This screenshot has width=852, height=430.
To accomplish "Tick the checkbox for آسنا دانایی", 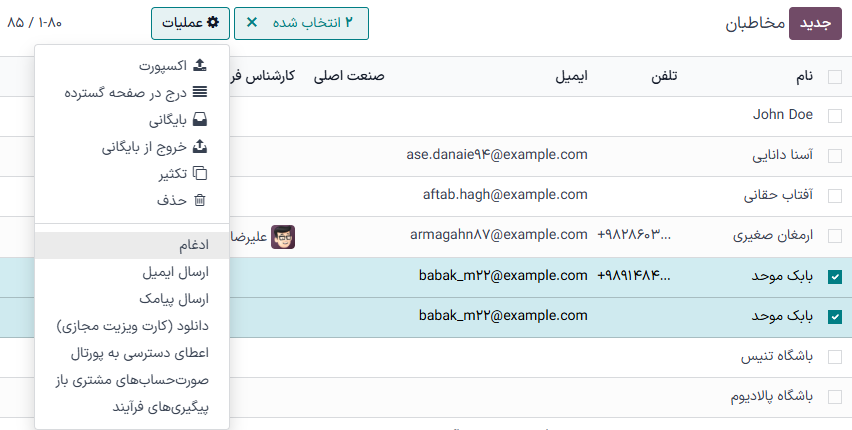I will (x=834, y=155).
